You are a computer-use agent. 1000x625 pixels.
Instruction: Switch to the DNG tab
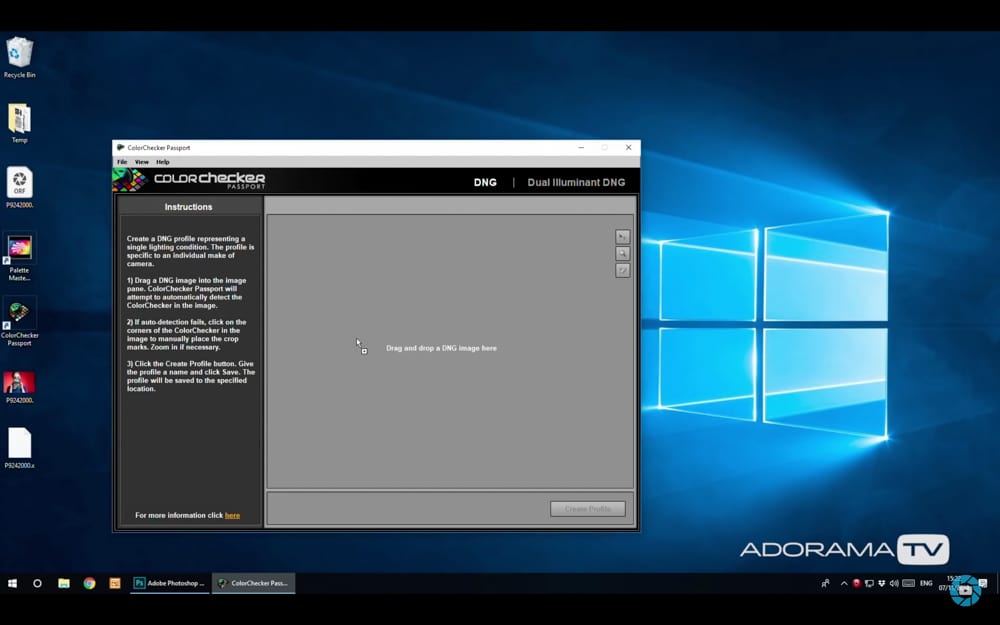[x=485, y=182]
